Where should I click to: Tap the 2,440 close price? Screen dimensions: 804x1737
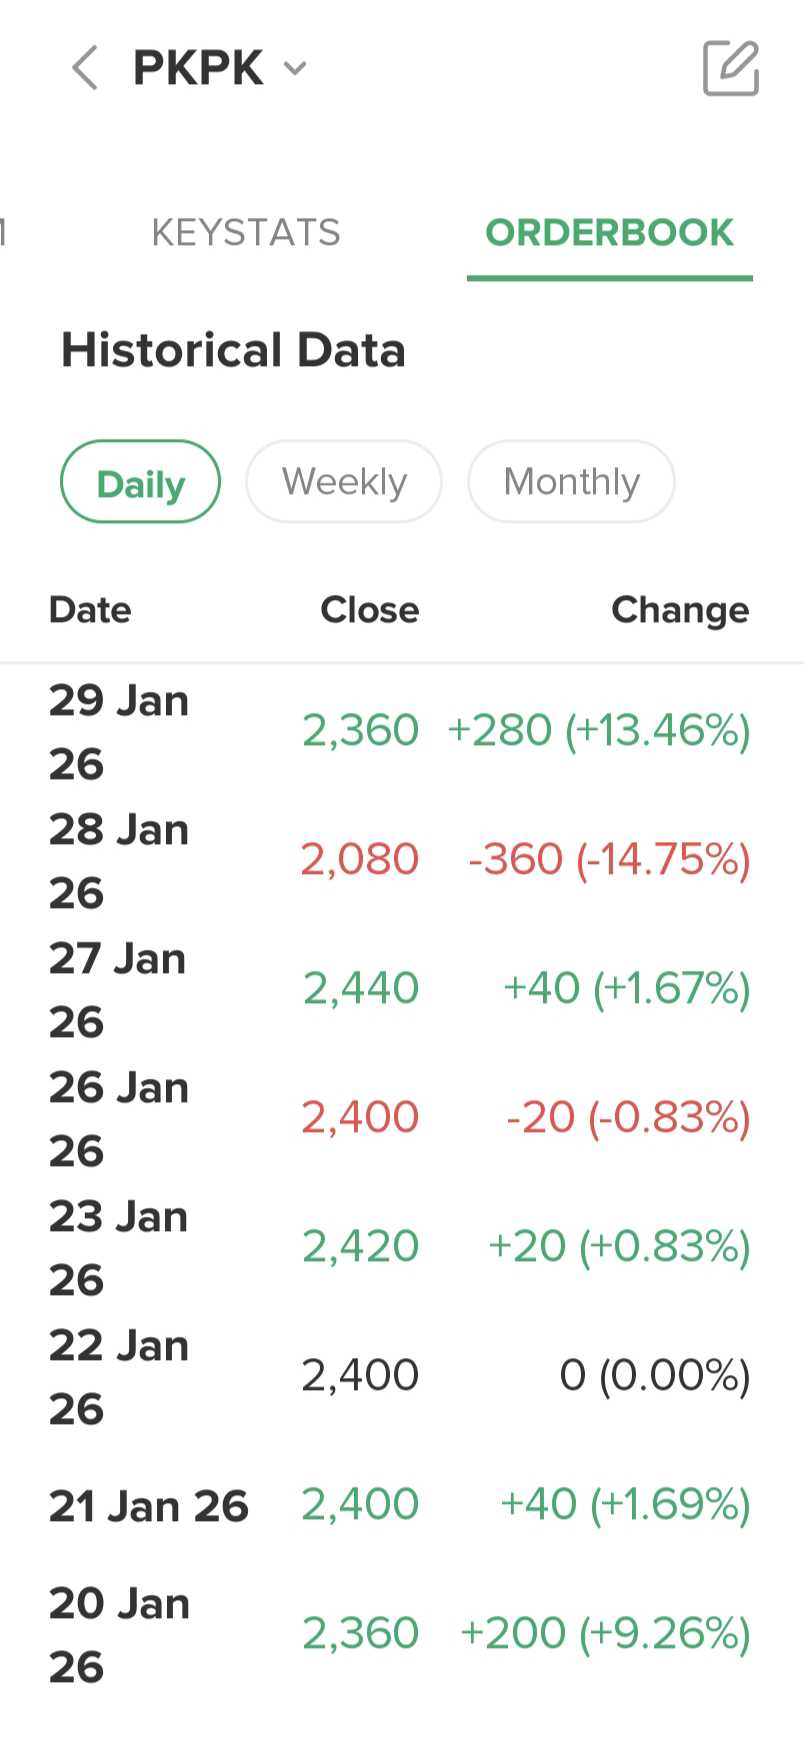(x=361, y=989)
